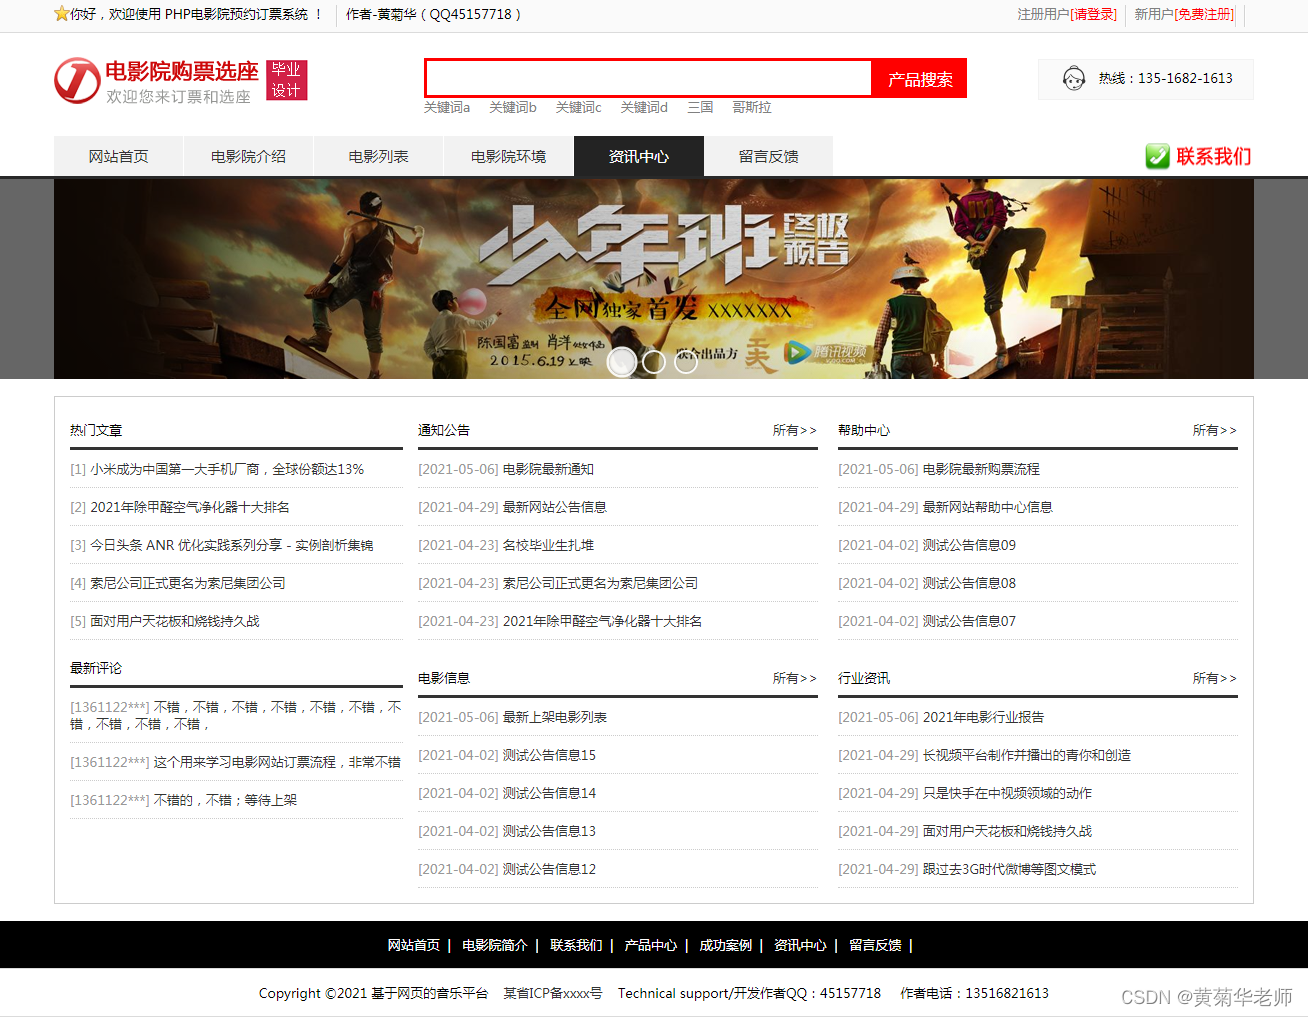The image size is (1308, 1017).
Task: Open news 只是快手在中视频领域的动作
Action: (1007, 793)
